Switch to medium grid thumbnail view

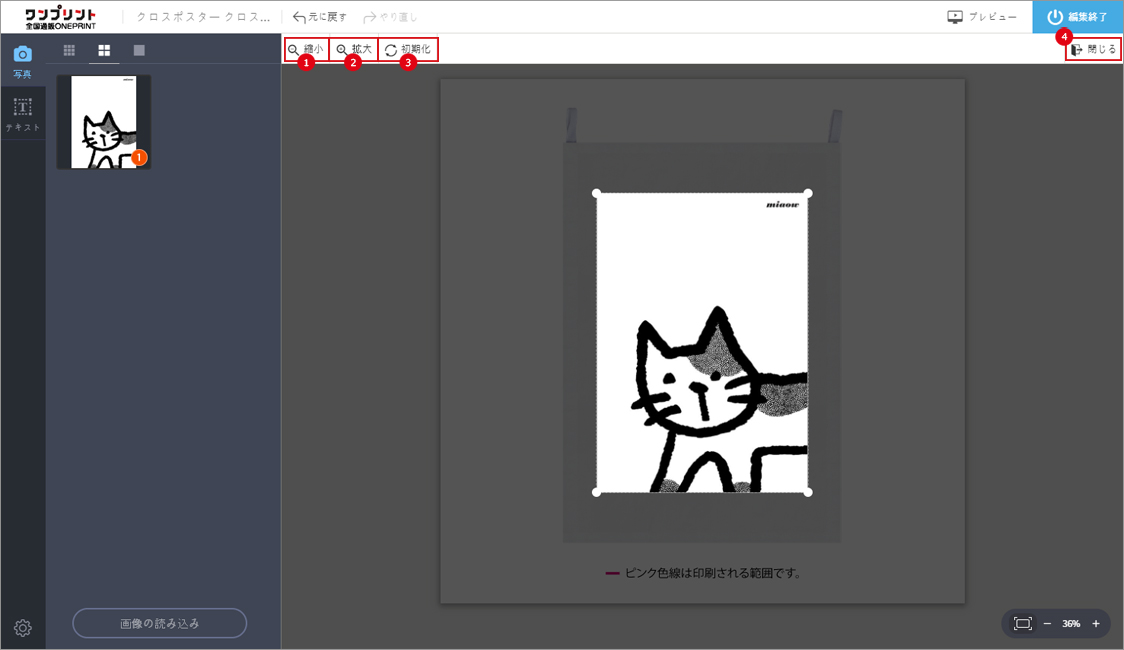[x=104, y=50]
